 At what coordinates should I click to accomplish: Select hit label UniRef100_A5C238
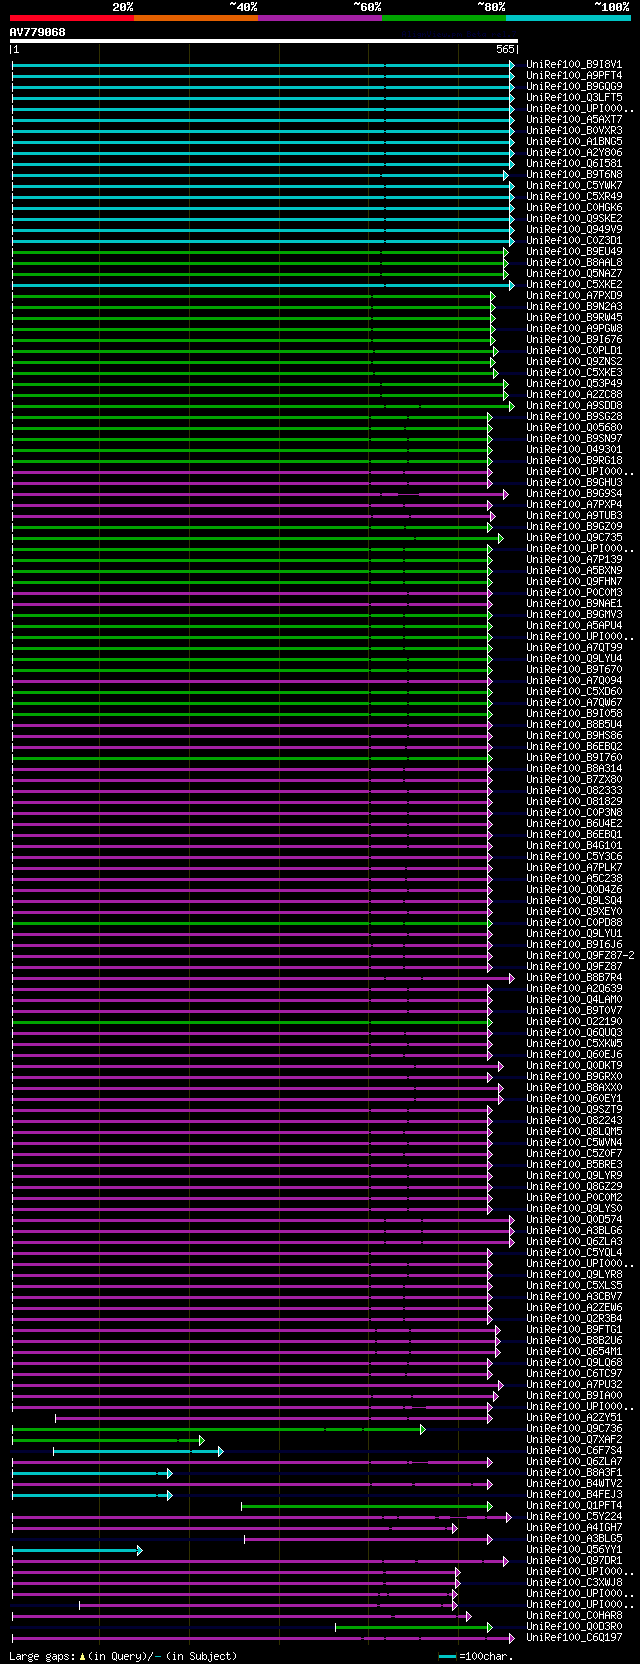click(574, 879)
